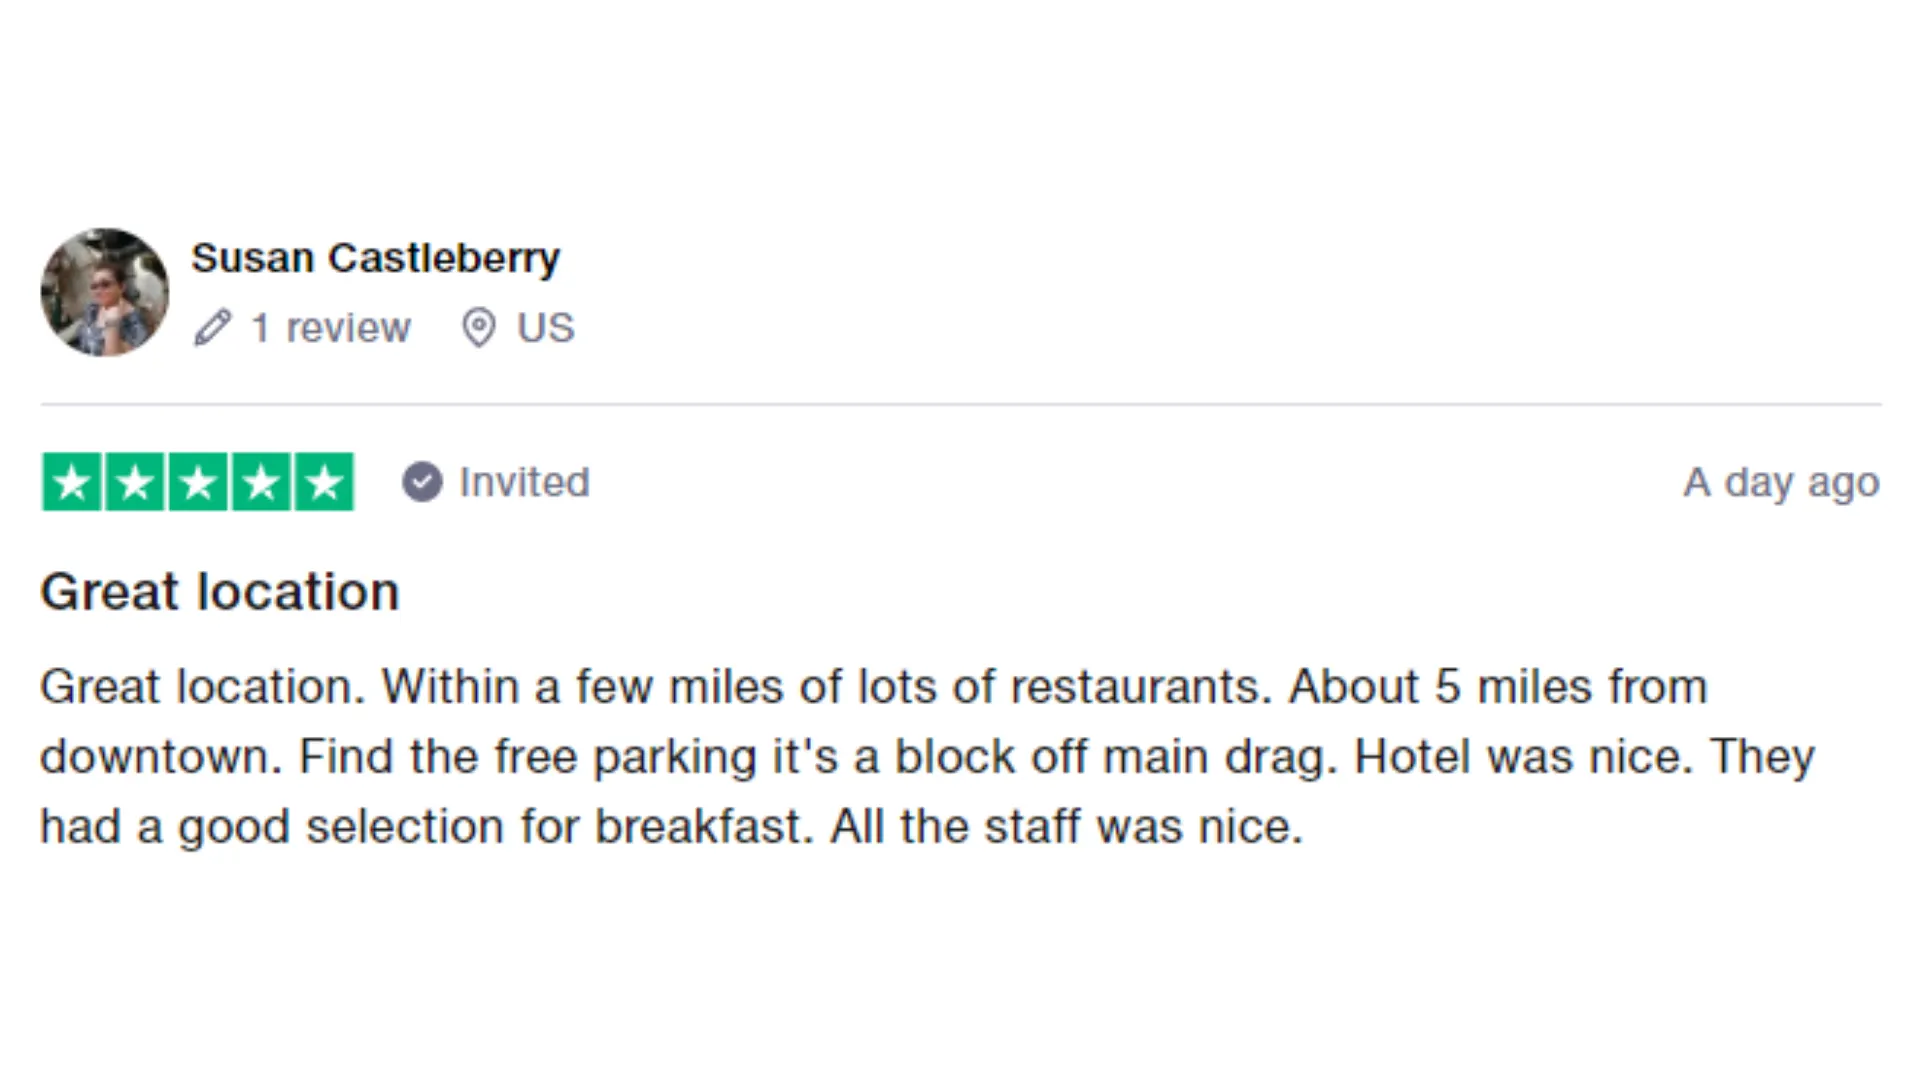Click the phrase "All the staff was nice"
This screenshot has width=1920, height=1080.
tap(1067, 827)
